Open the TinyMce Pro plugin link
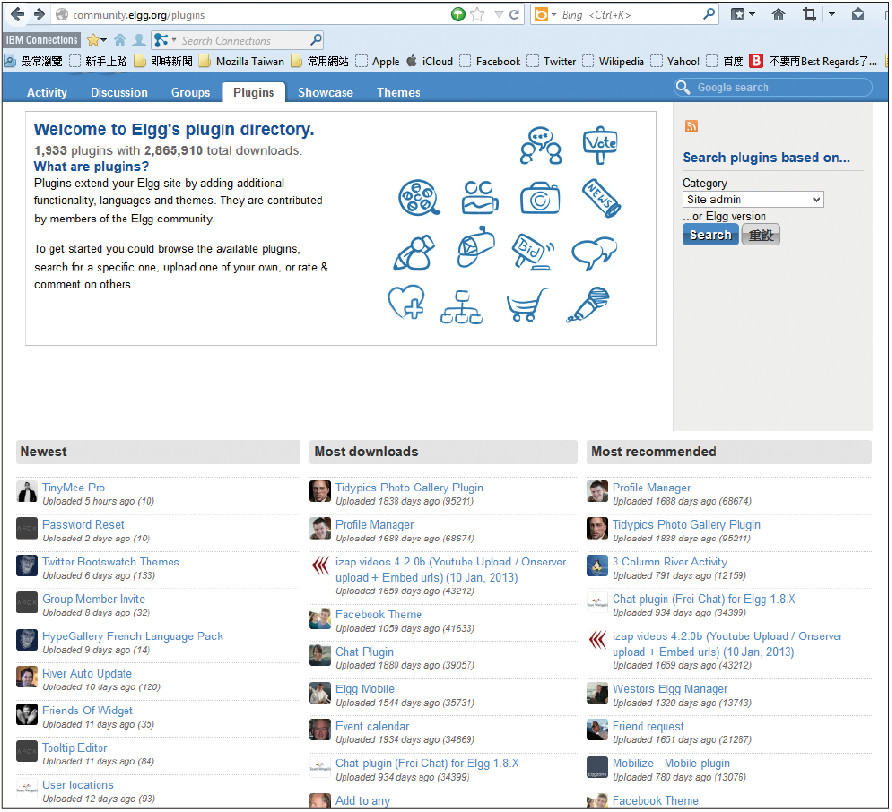This screenshot has width=892, height=812. (x=73, y=488)
